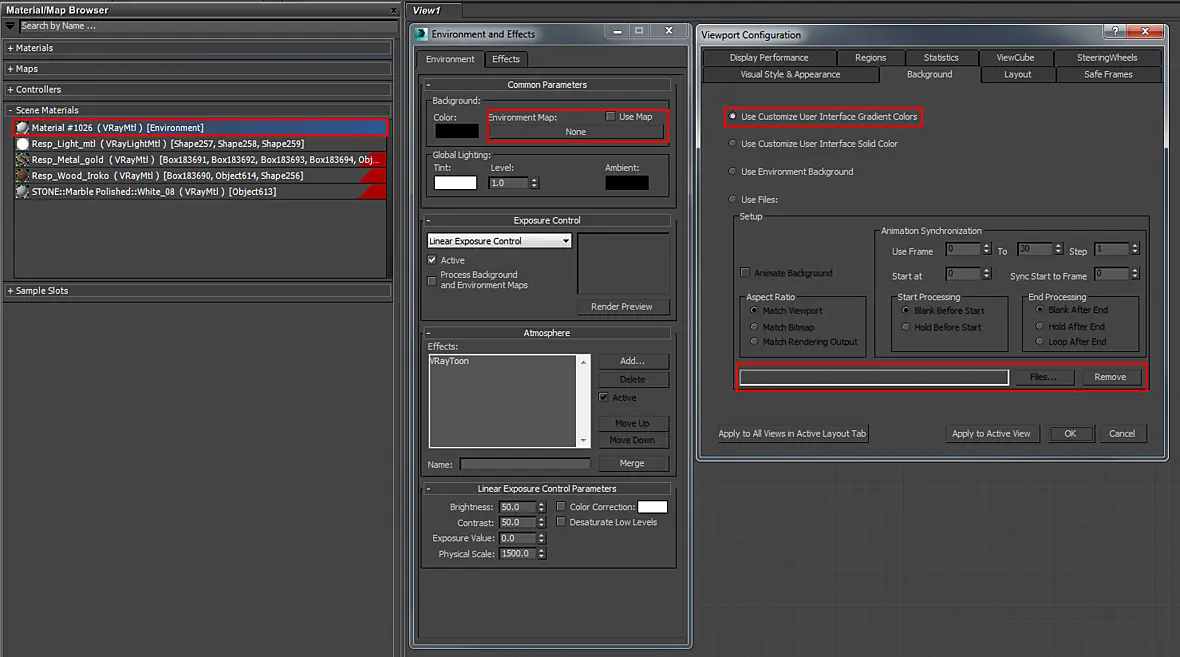Viewport: 1180px width, 657px height.
Task: Click Material #1026 sphere icon
Action: 23,128
